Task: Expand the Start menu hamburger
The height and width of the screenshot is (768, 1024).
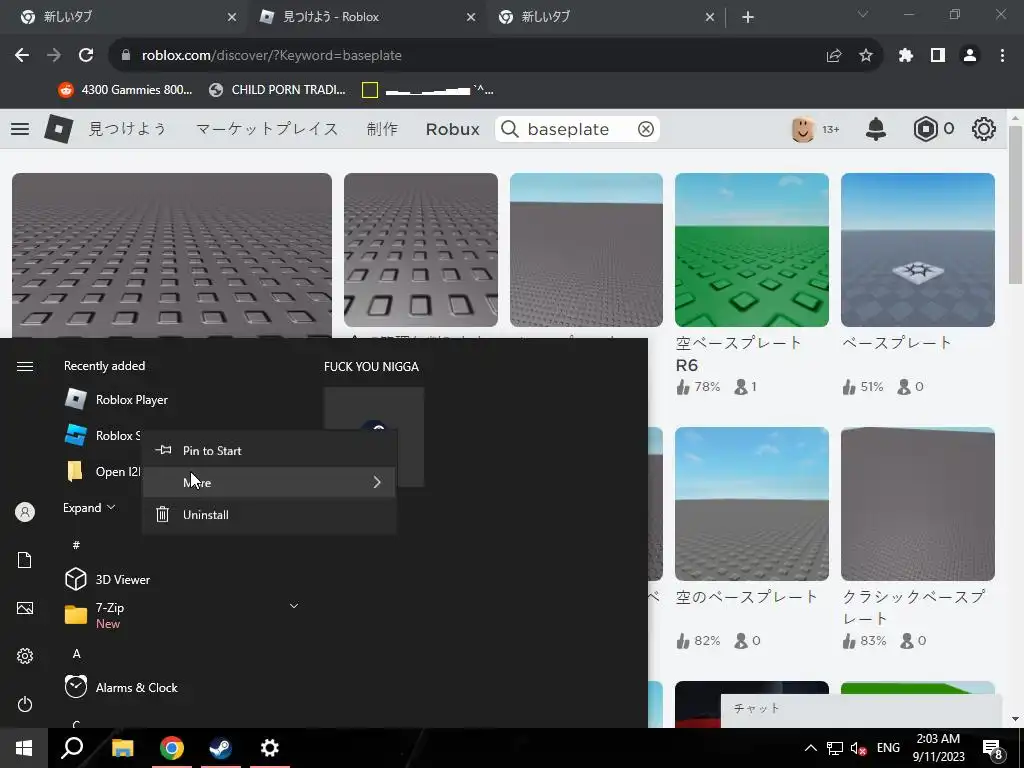Action: point(25,366)
